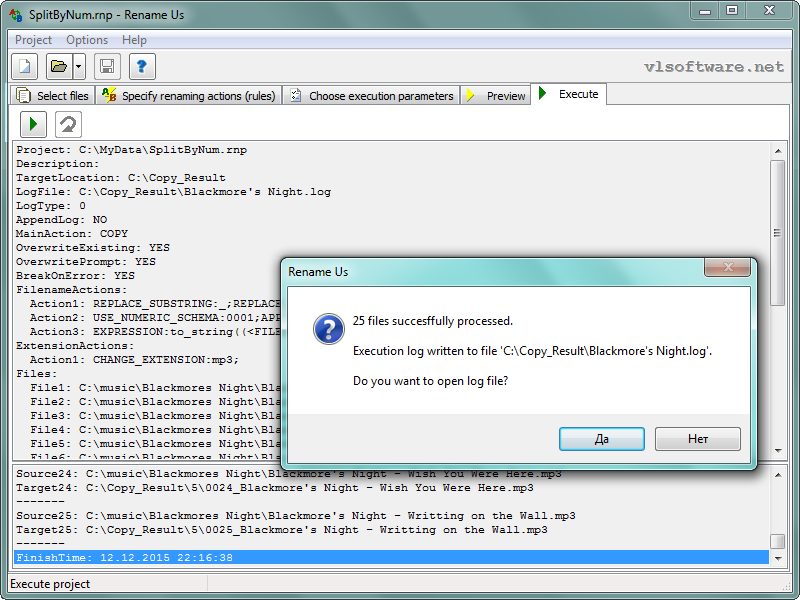The image size is (800, 600).
Task: Expand the open project dropdown arrow
Action: 79,66
